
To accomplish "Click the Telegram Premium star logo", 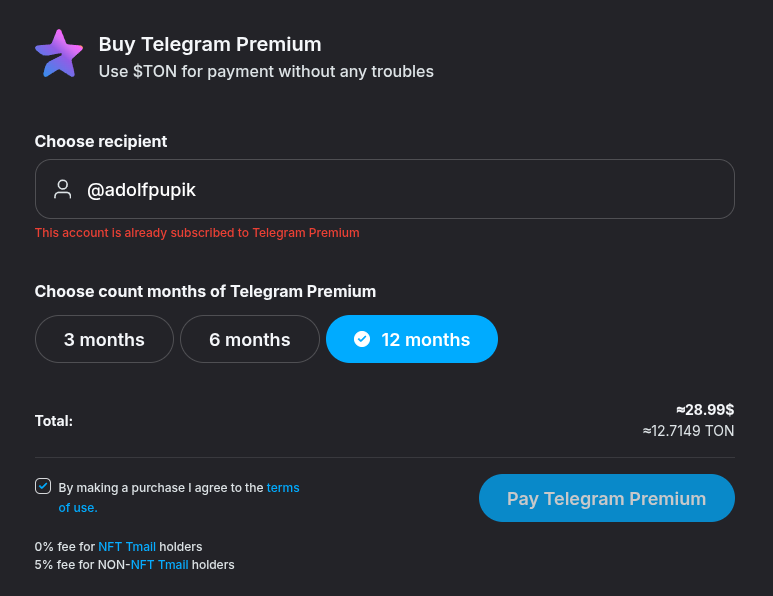I will click(58, 54).
